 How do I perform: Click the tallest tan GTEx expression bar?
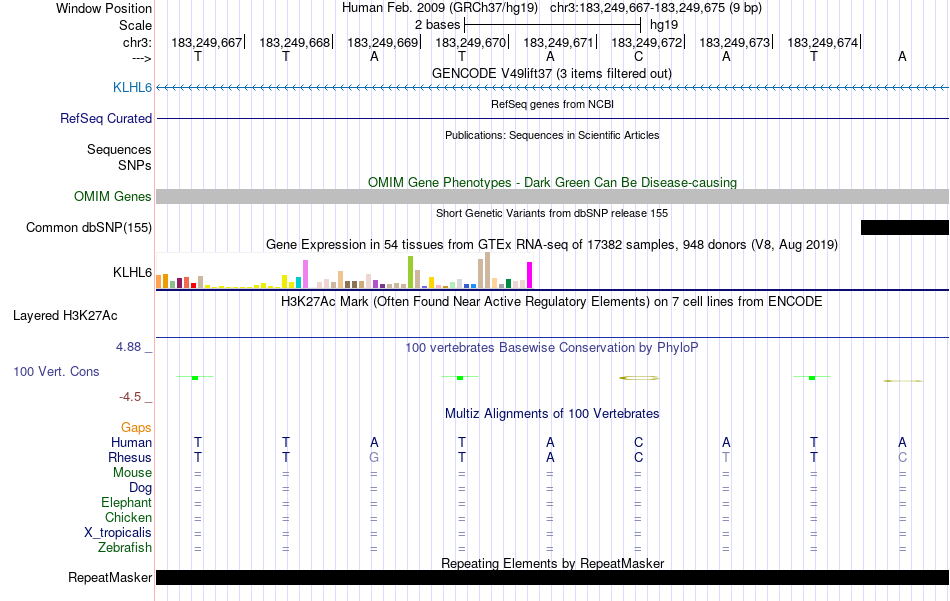[x=487, y=270]
